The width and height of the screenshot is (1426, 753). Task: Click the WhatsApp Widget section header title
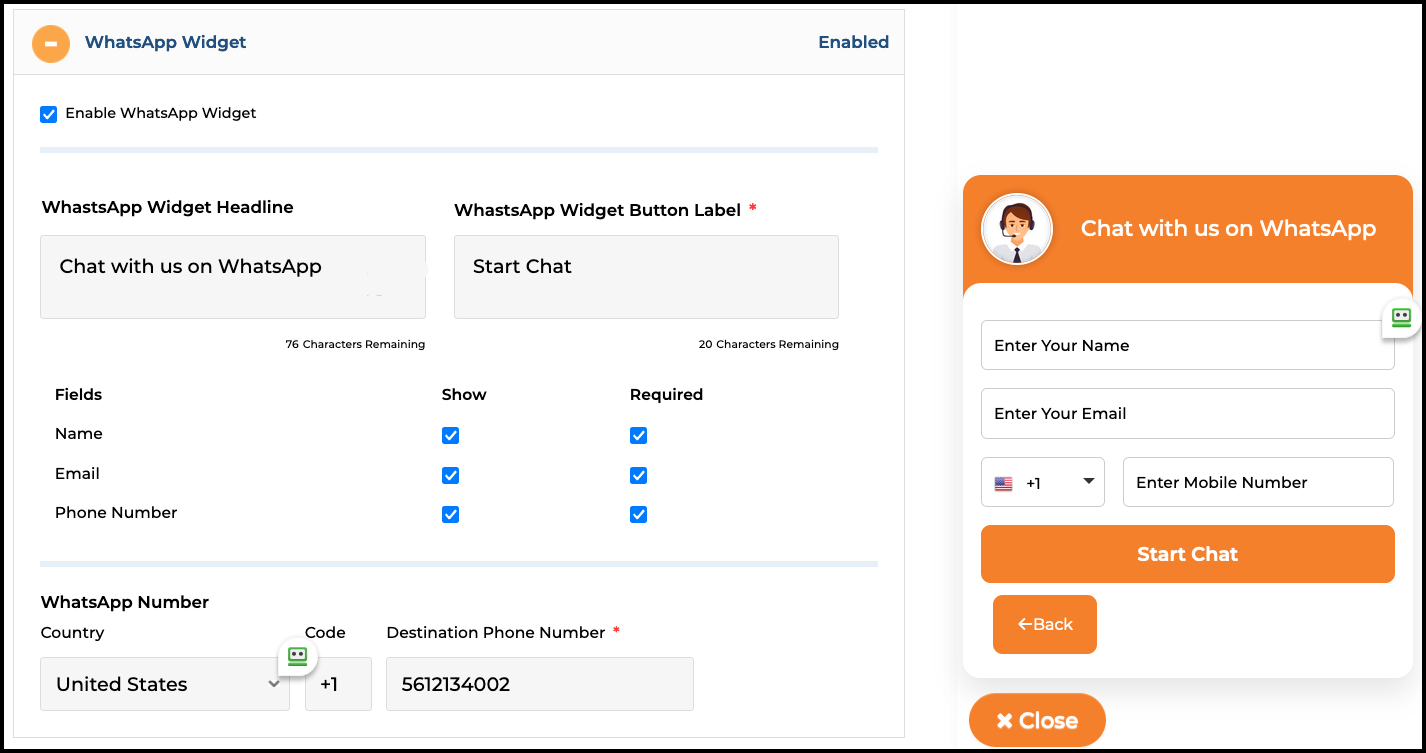click(x=165, y=42)
